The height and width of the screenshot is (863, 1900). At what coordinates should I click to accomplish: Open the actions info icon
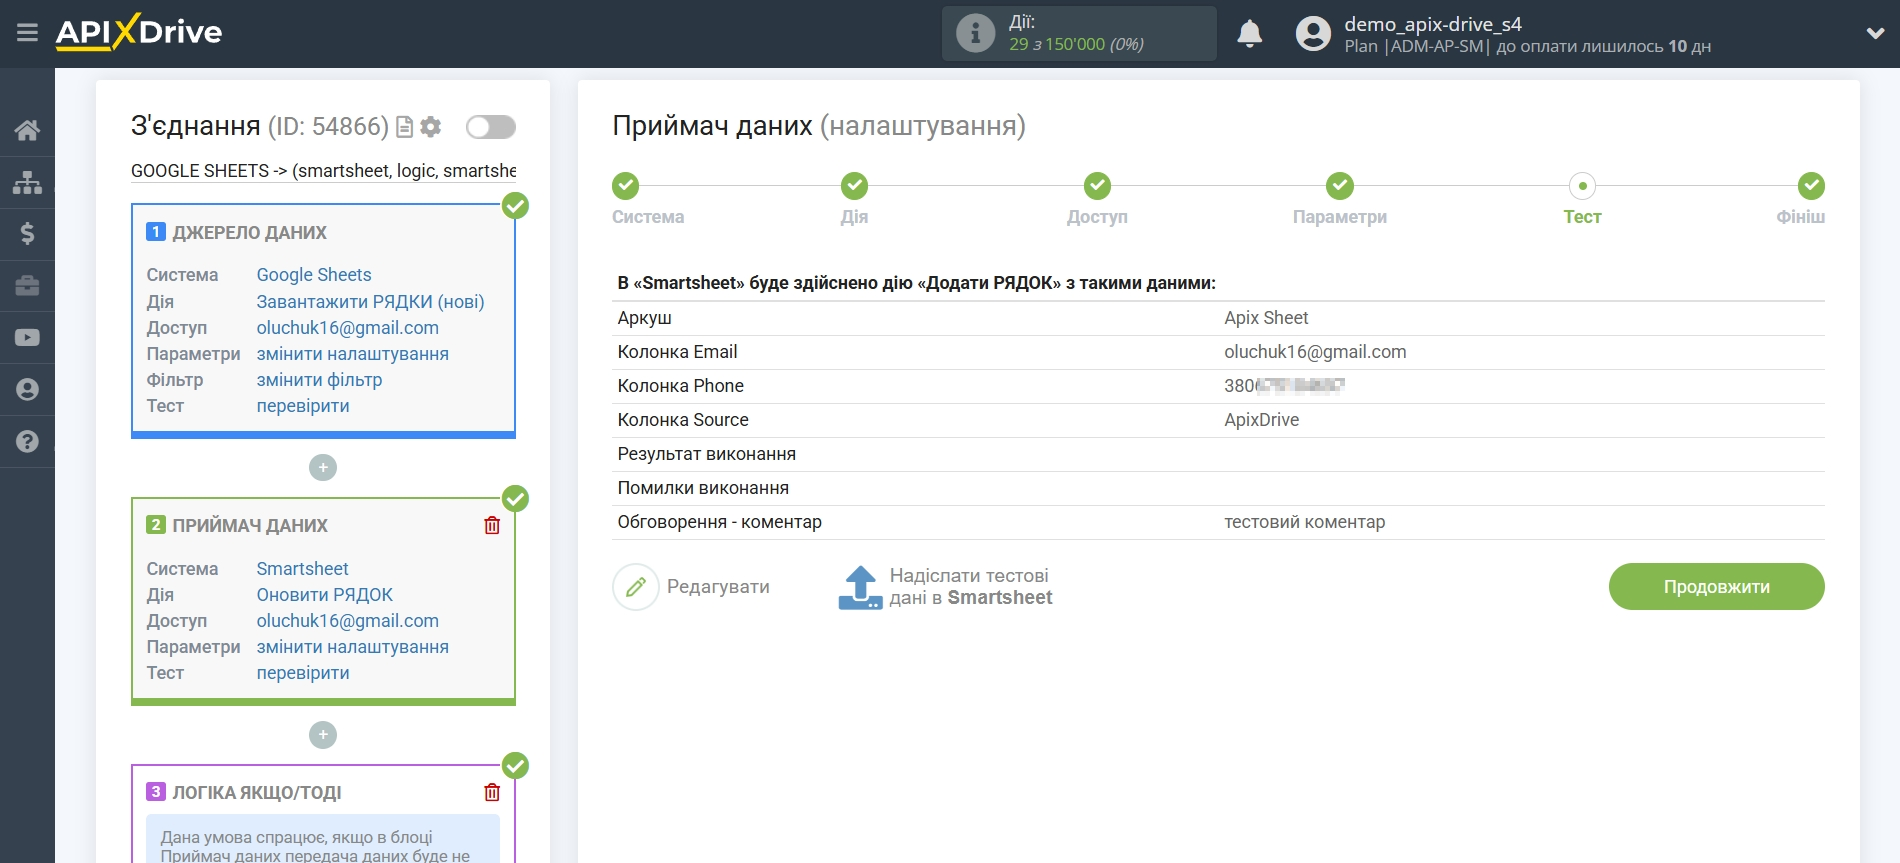975,33
